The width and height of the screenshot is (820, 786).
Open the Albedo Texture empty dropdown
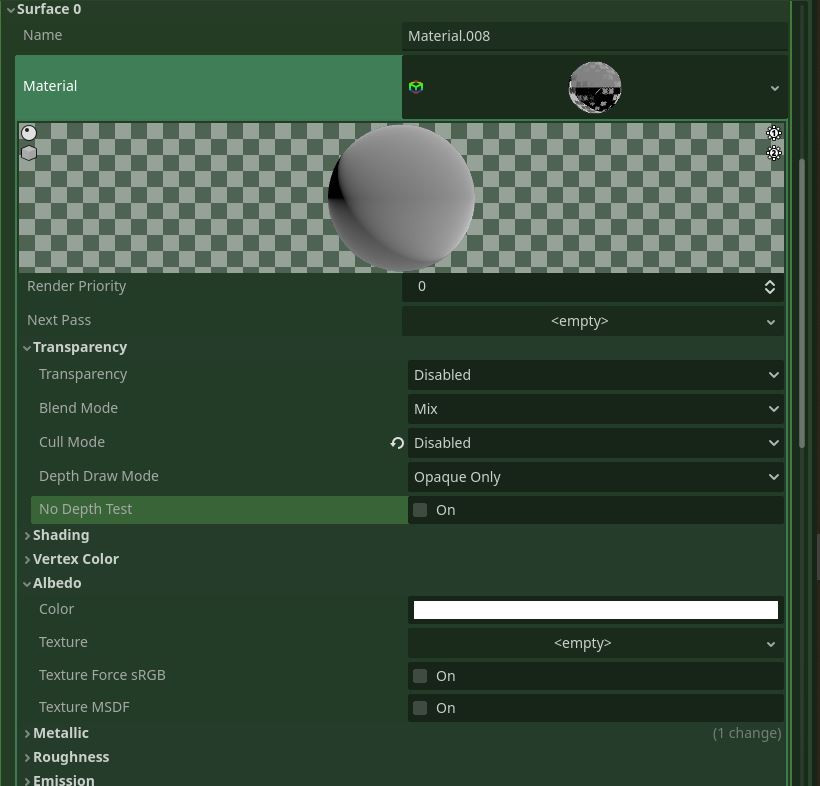(596, 643)
